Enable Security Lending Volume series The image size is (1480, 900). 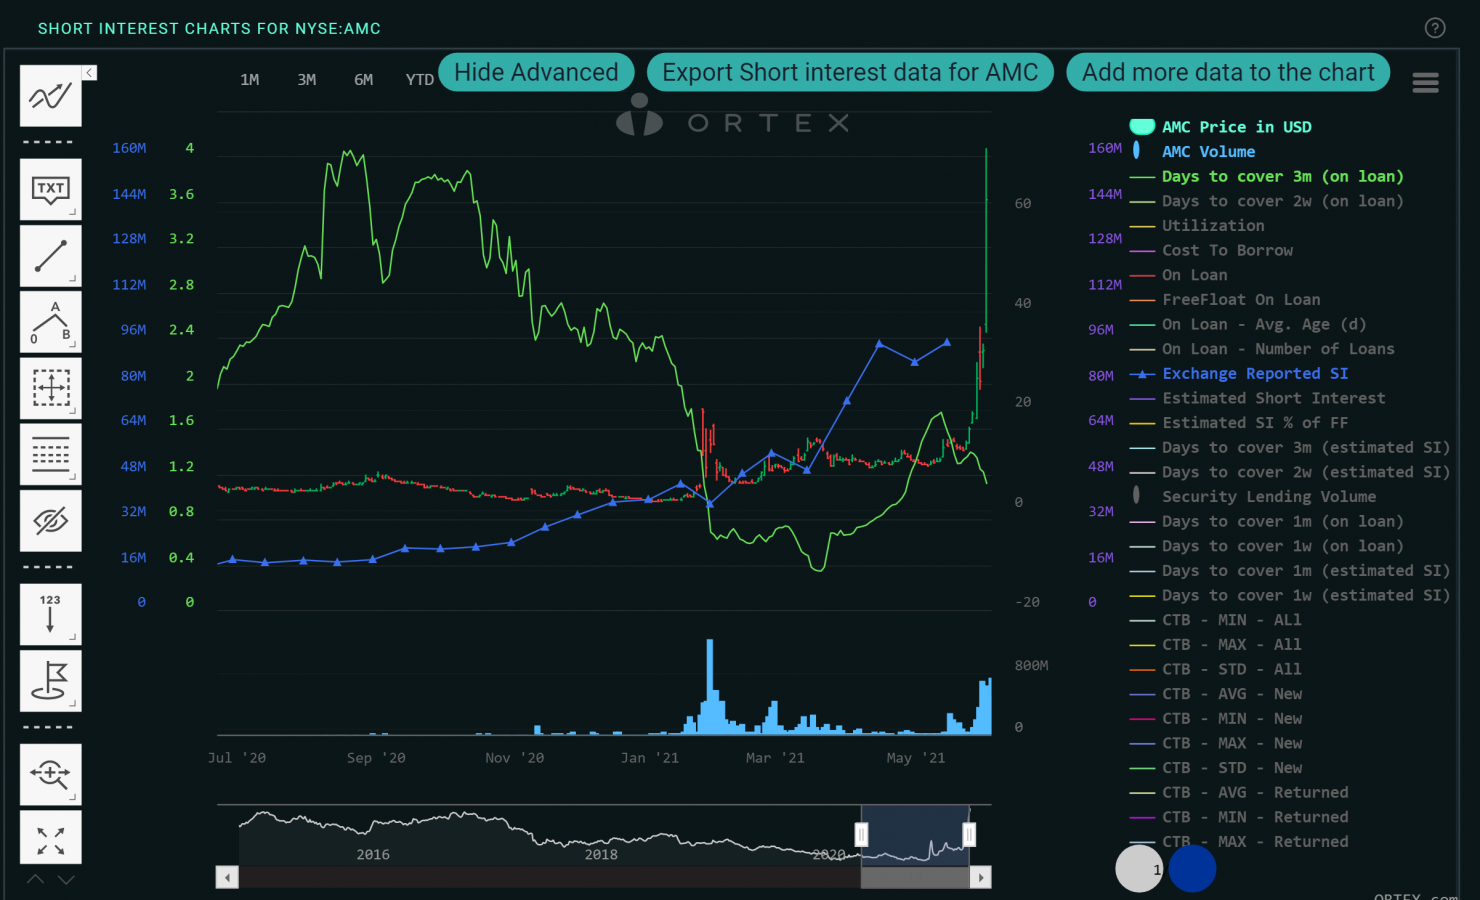pyautogui.click(x=1269, y=497)
